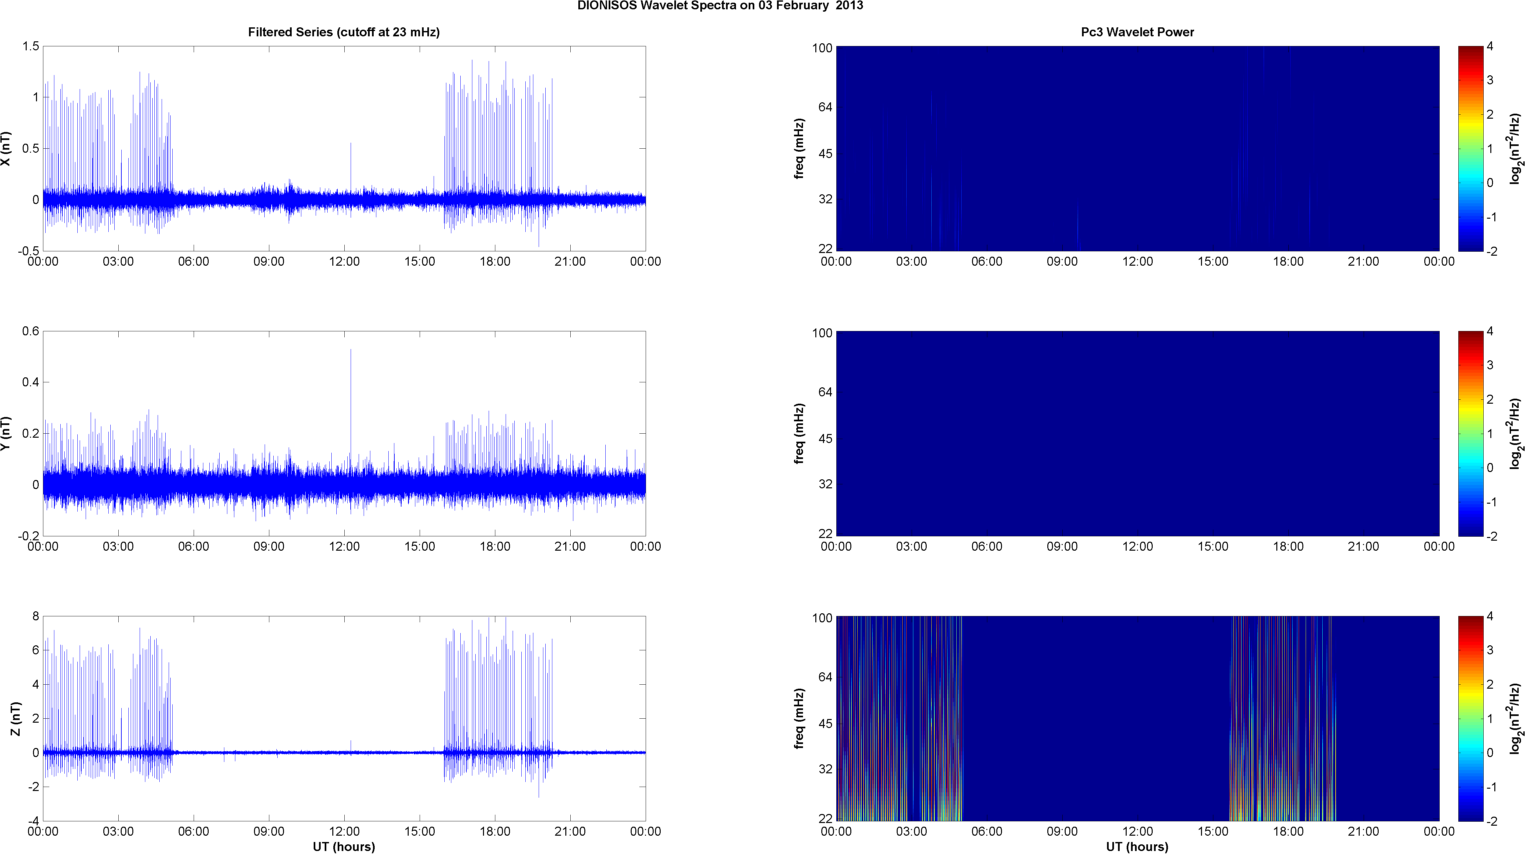The image size is (1525, 854).
Task: Select the 'Filtered Series (cutoff at 23 mHz)' heading
Action: click(344, 32)
